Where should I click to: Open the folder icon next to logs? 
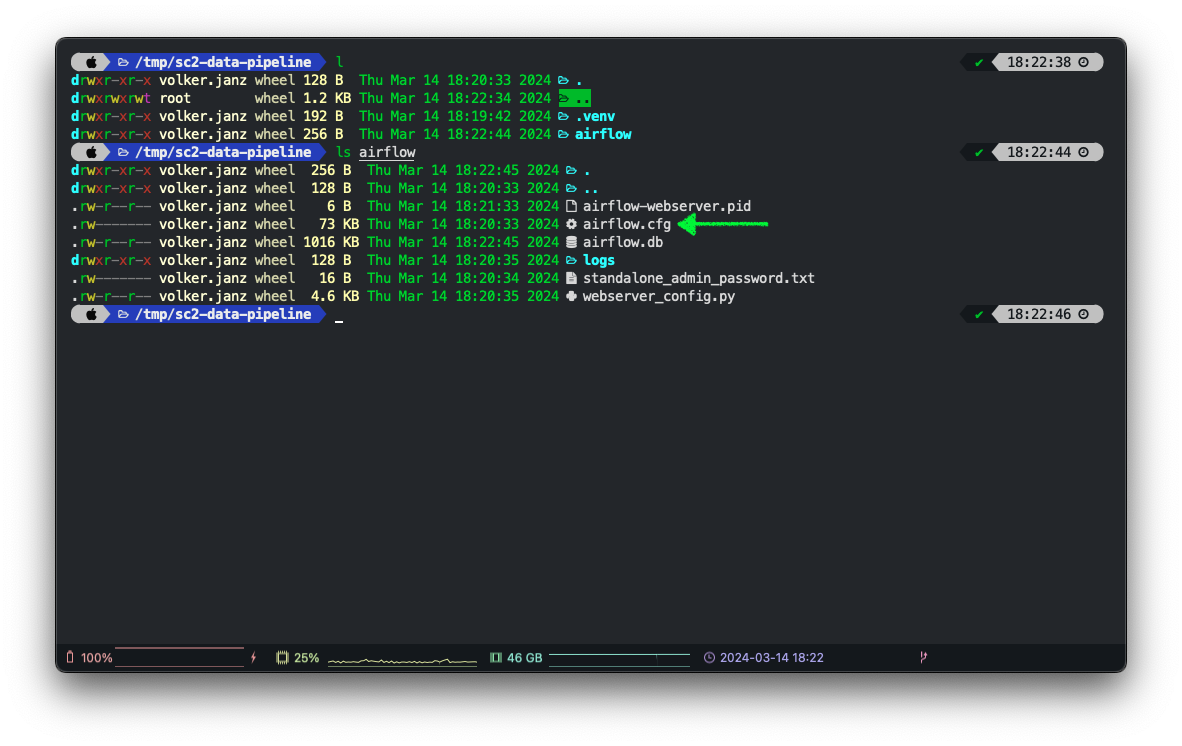[571, 260]
